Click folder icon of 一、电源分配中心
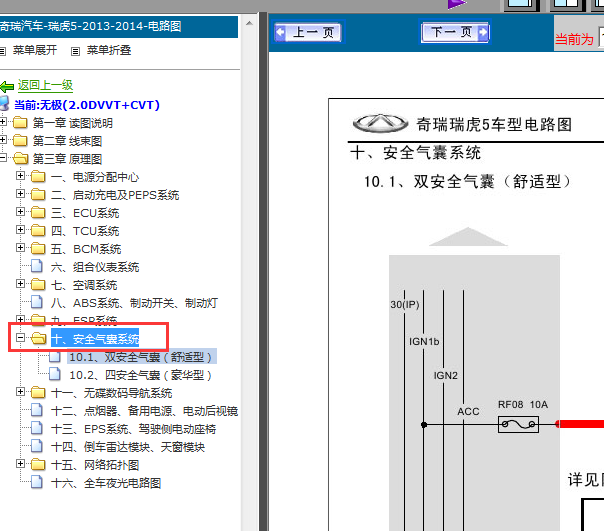This screenshot has width=604, height=531. point(38,176)
